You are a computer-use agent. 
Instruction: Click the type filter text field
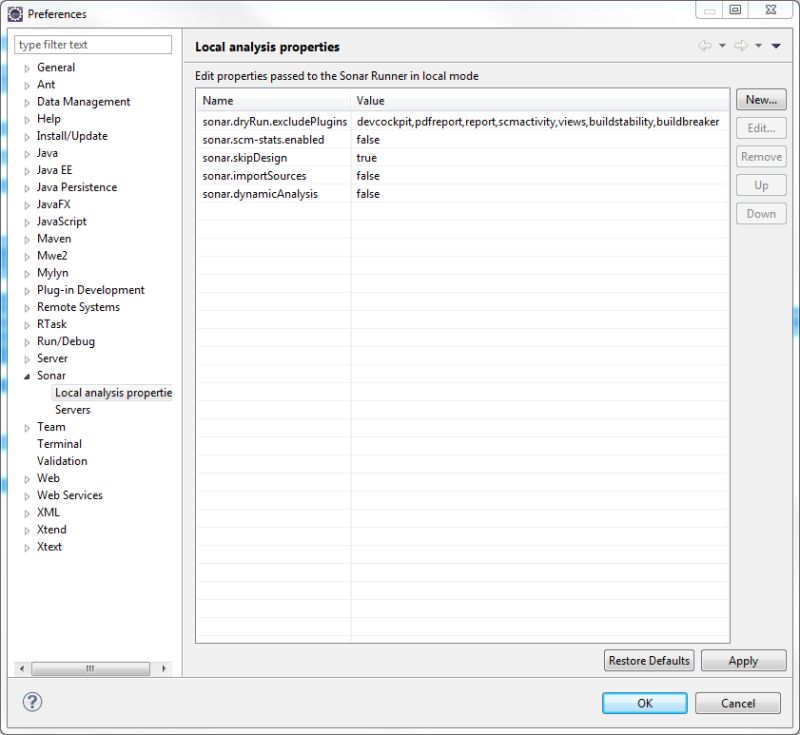pyautogui.click(x=93, y=44)
